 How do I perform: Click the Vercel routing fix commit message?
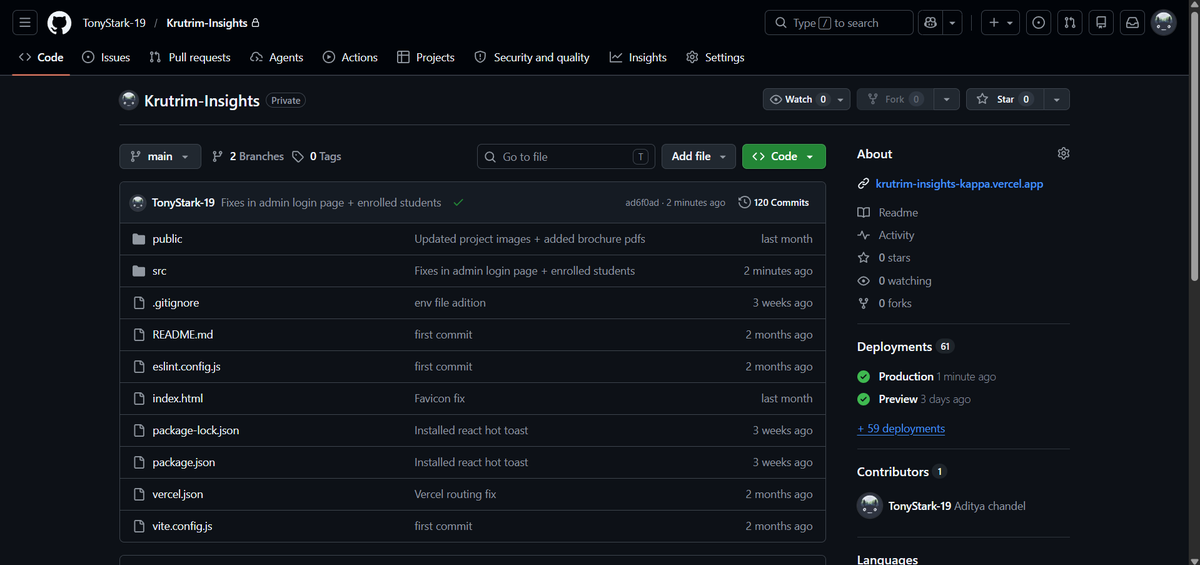point(455,495)
